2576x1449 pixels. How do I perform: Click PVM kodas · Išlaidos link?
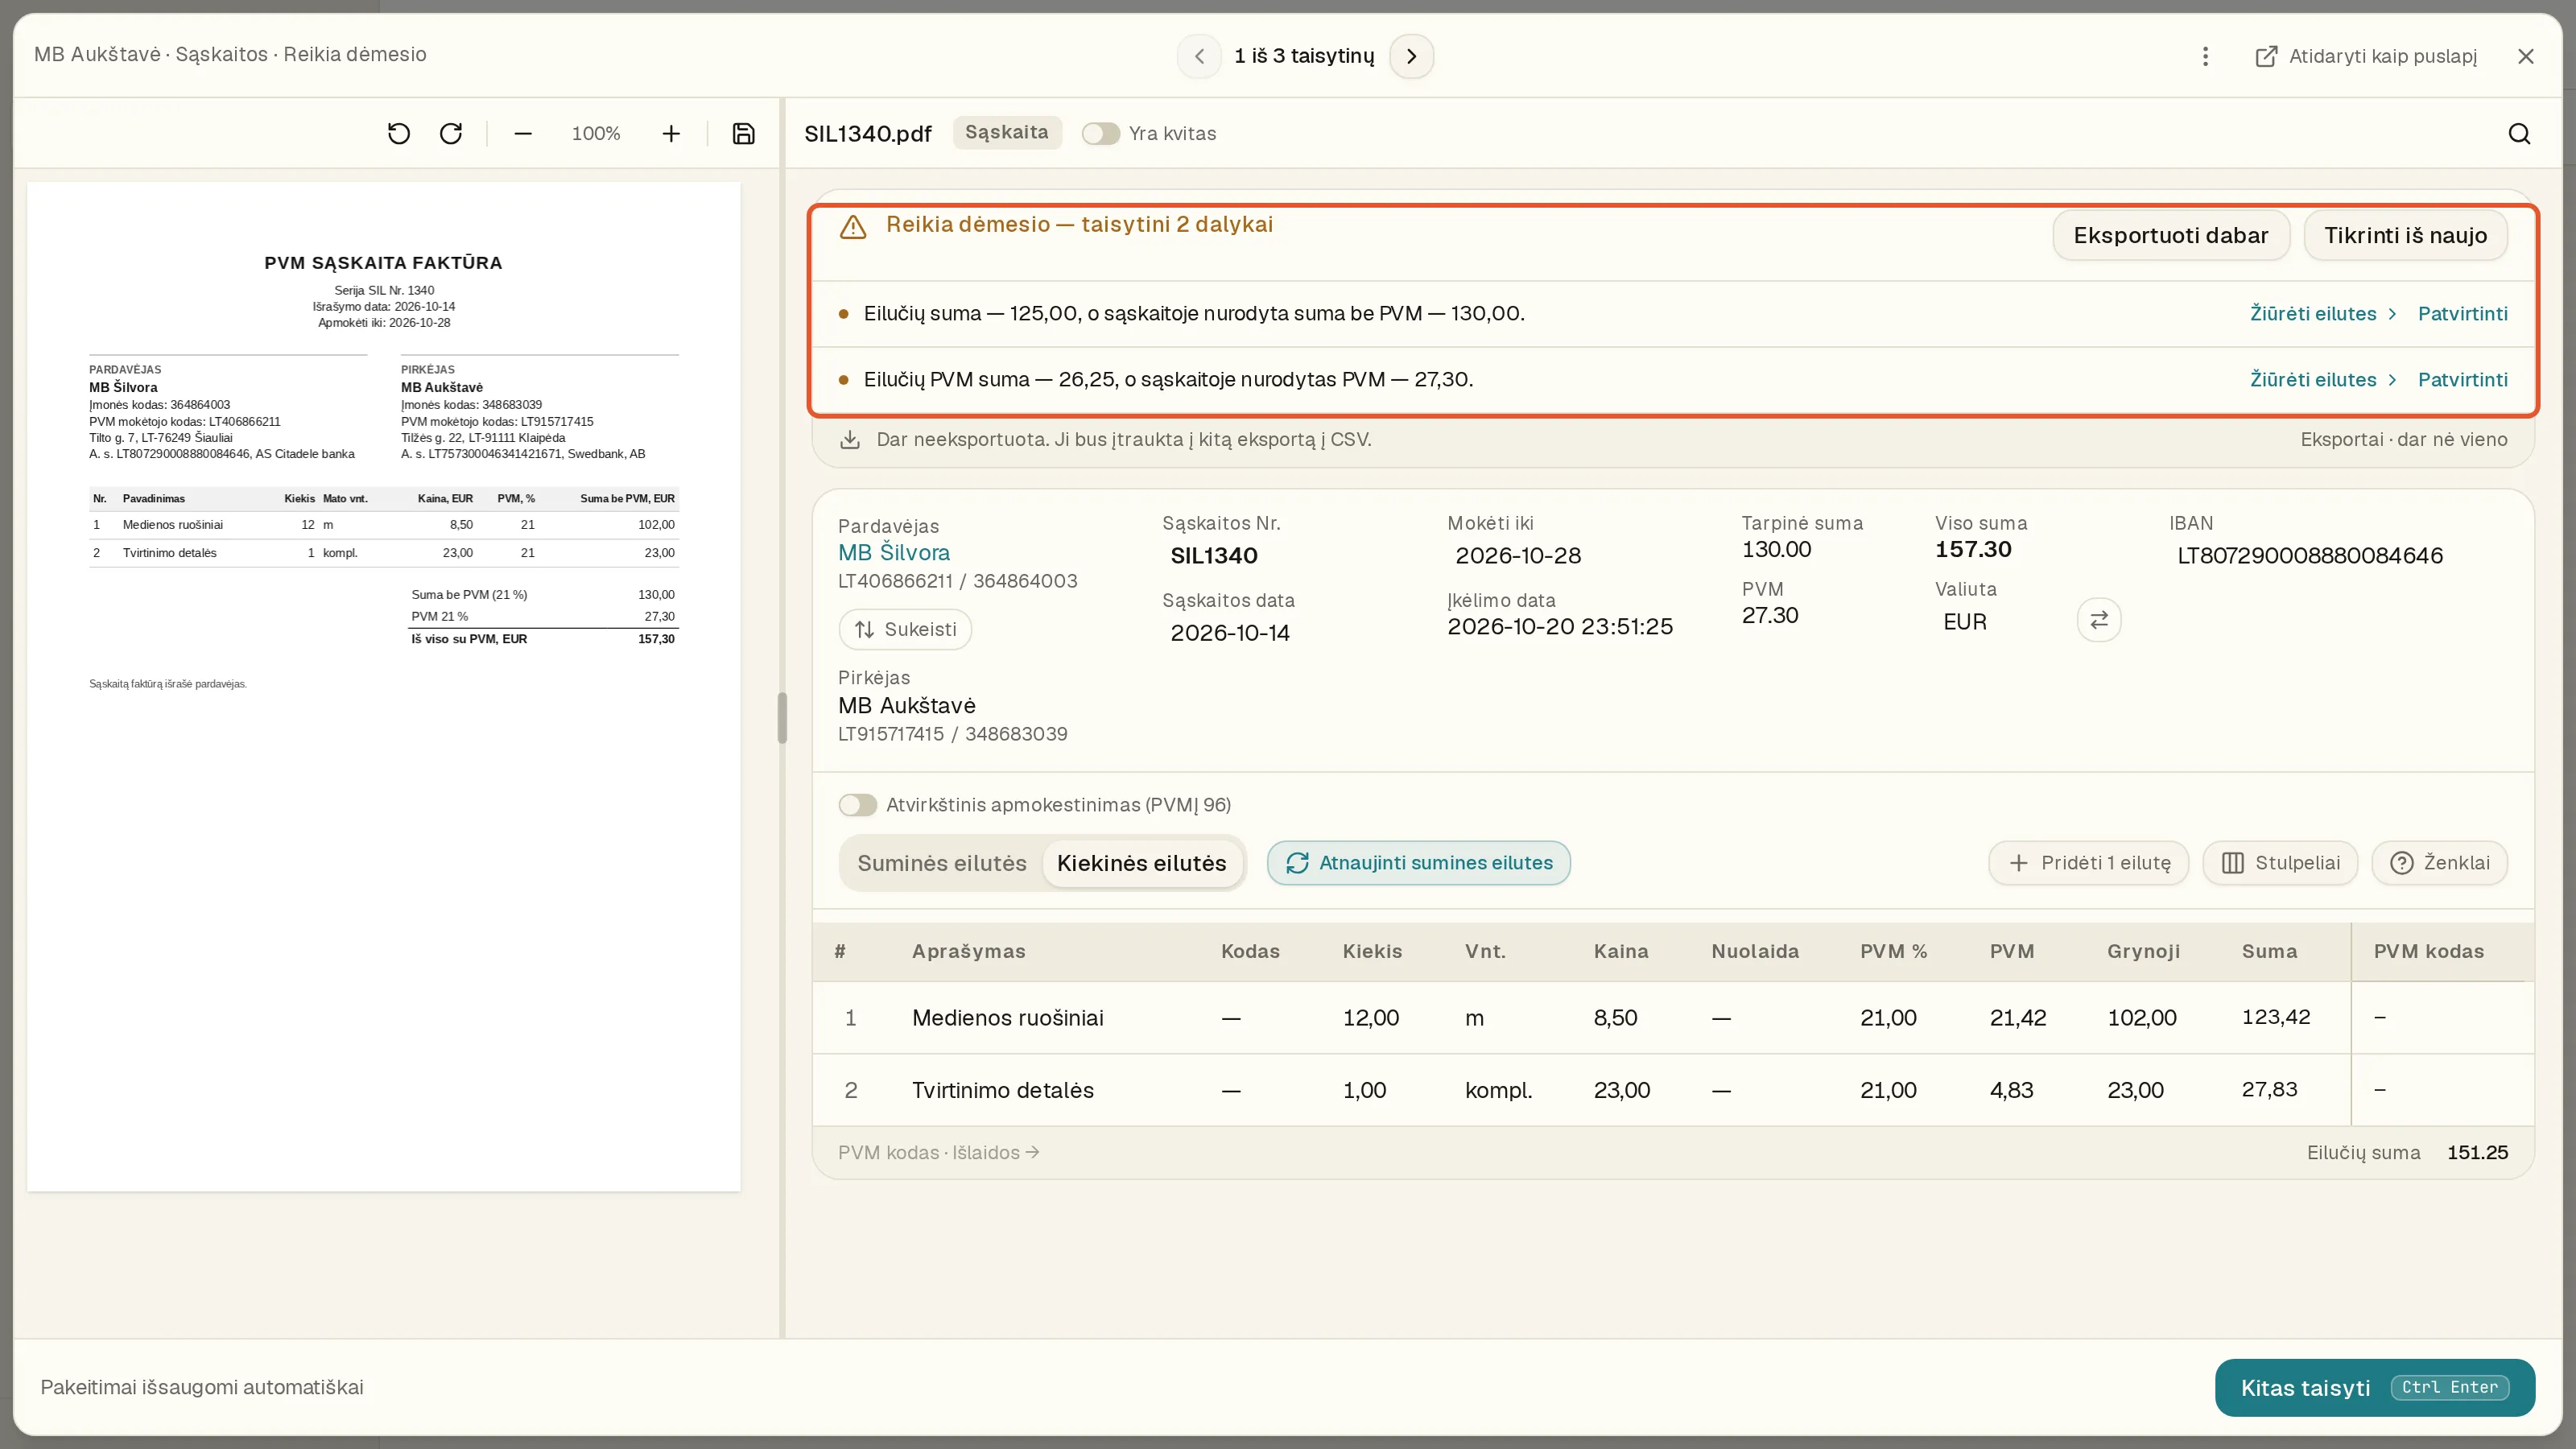pyautogui.click(x=938, y=1152)
